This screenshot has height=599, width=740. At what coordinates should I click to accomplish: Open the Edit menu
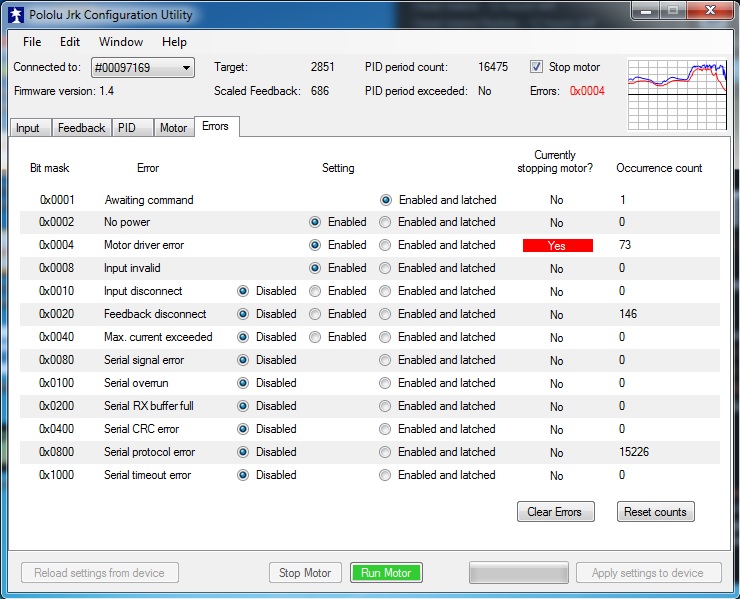70,42
